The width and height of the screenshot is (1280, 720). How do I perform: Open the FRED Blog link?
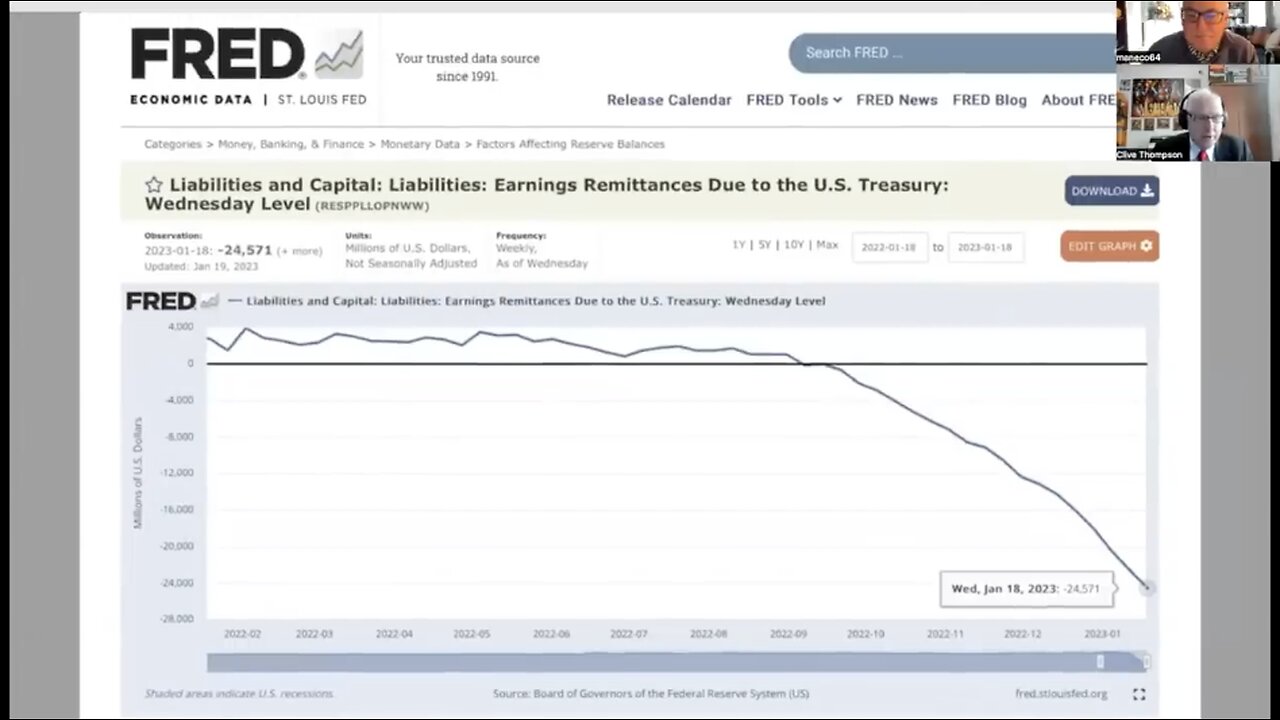point(989,100)
